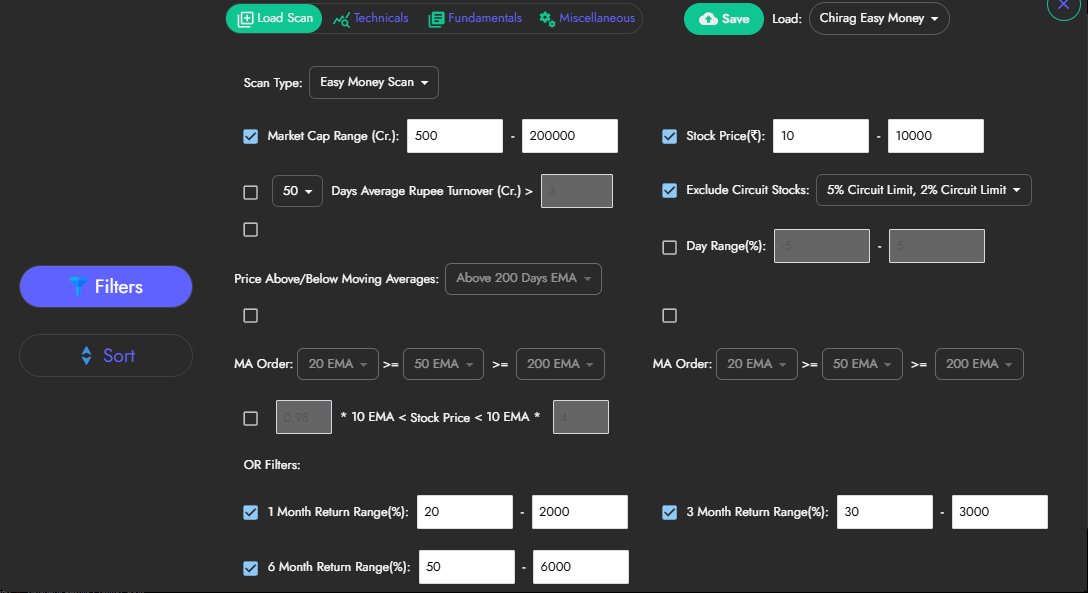Uncheck Exclude Circuit Stocks checkbox
Viewport: 1088px width, 593px height.
(670, 190)
